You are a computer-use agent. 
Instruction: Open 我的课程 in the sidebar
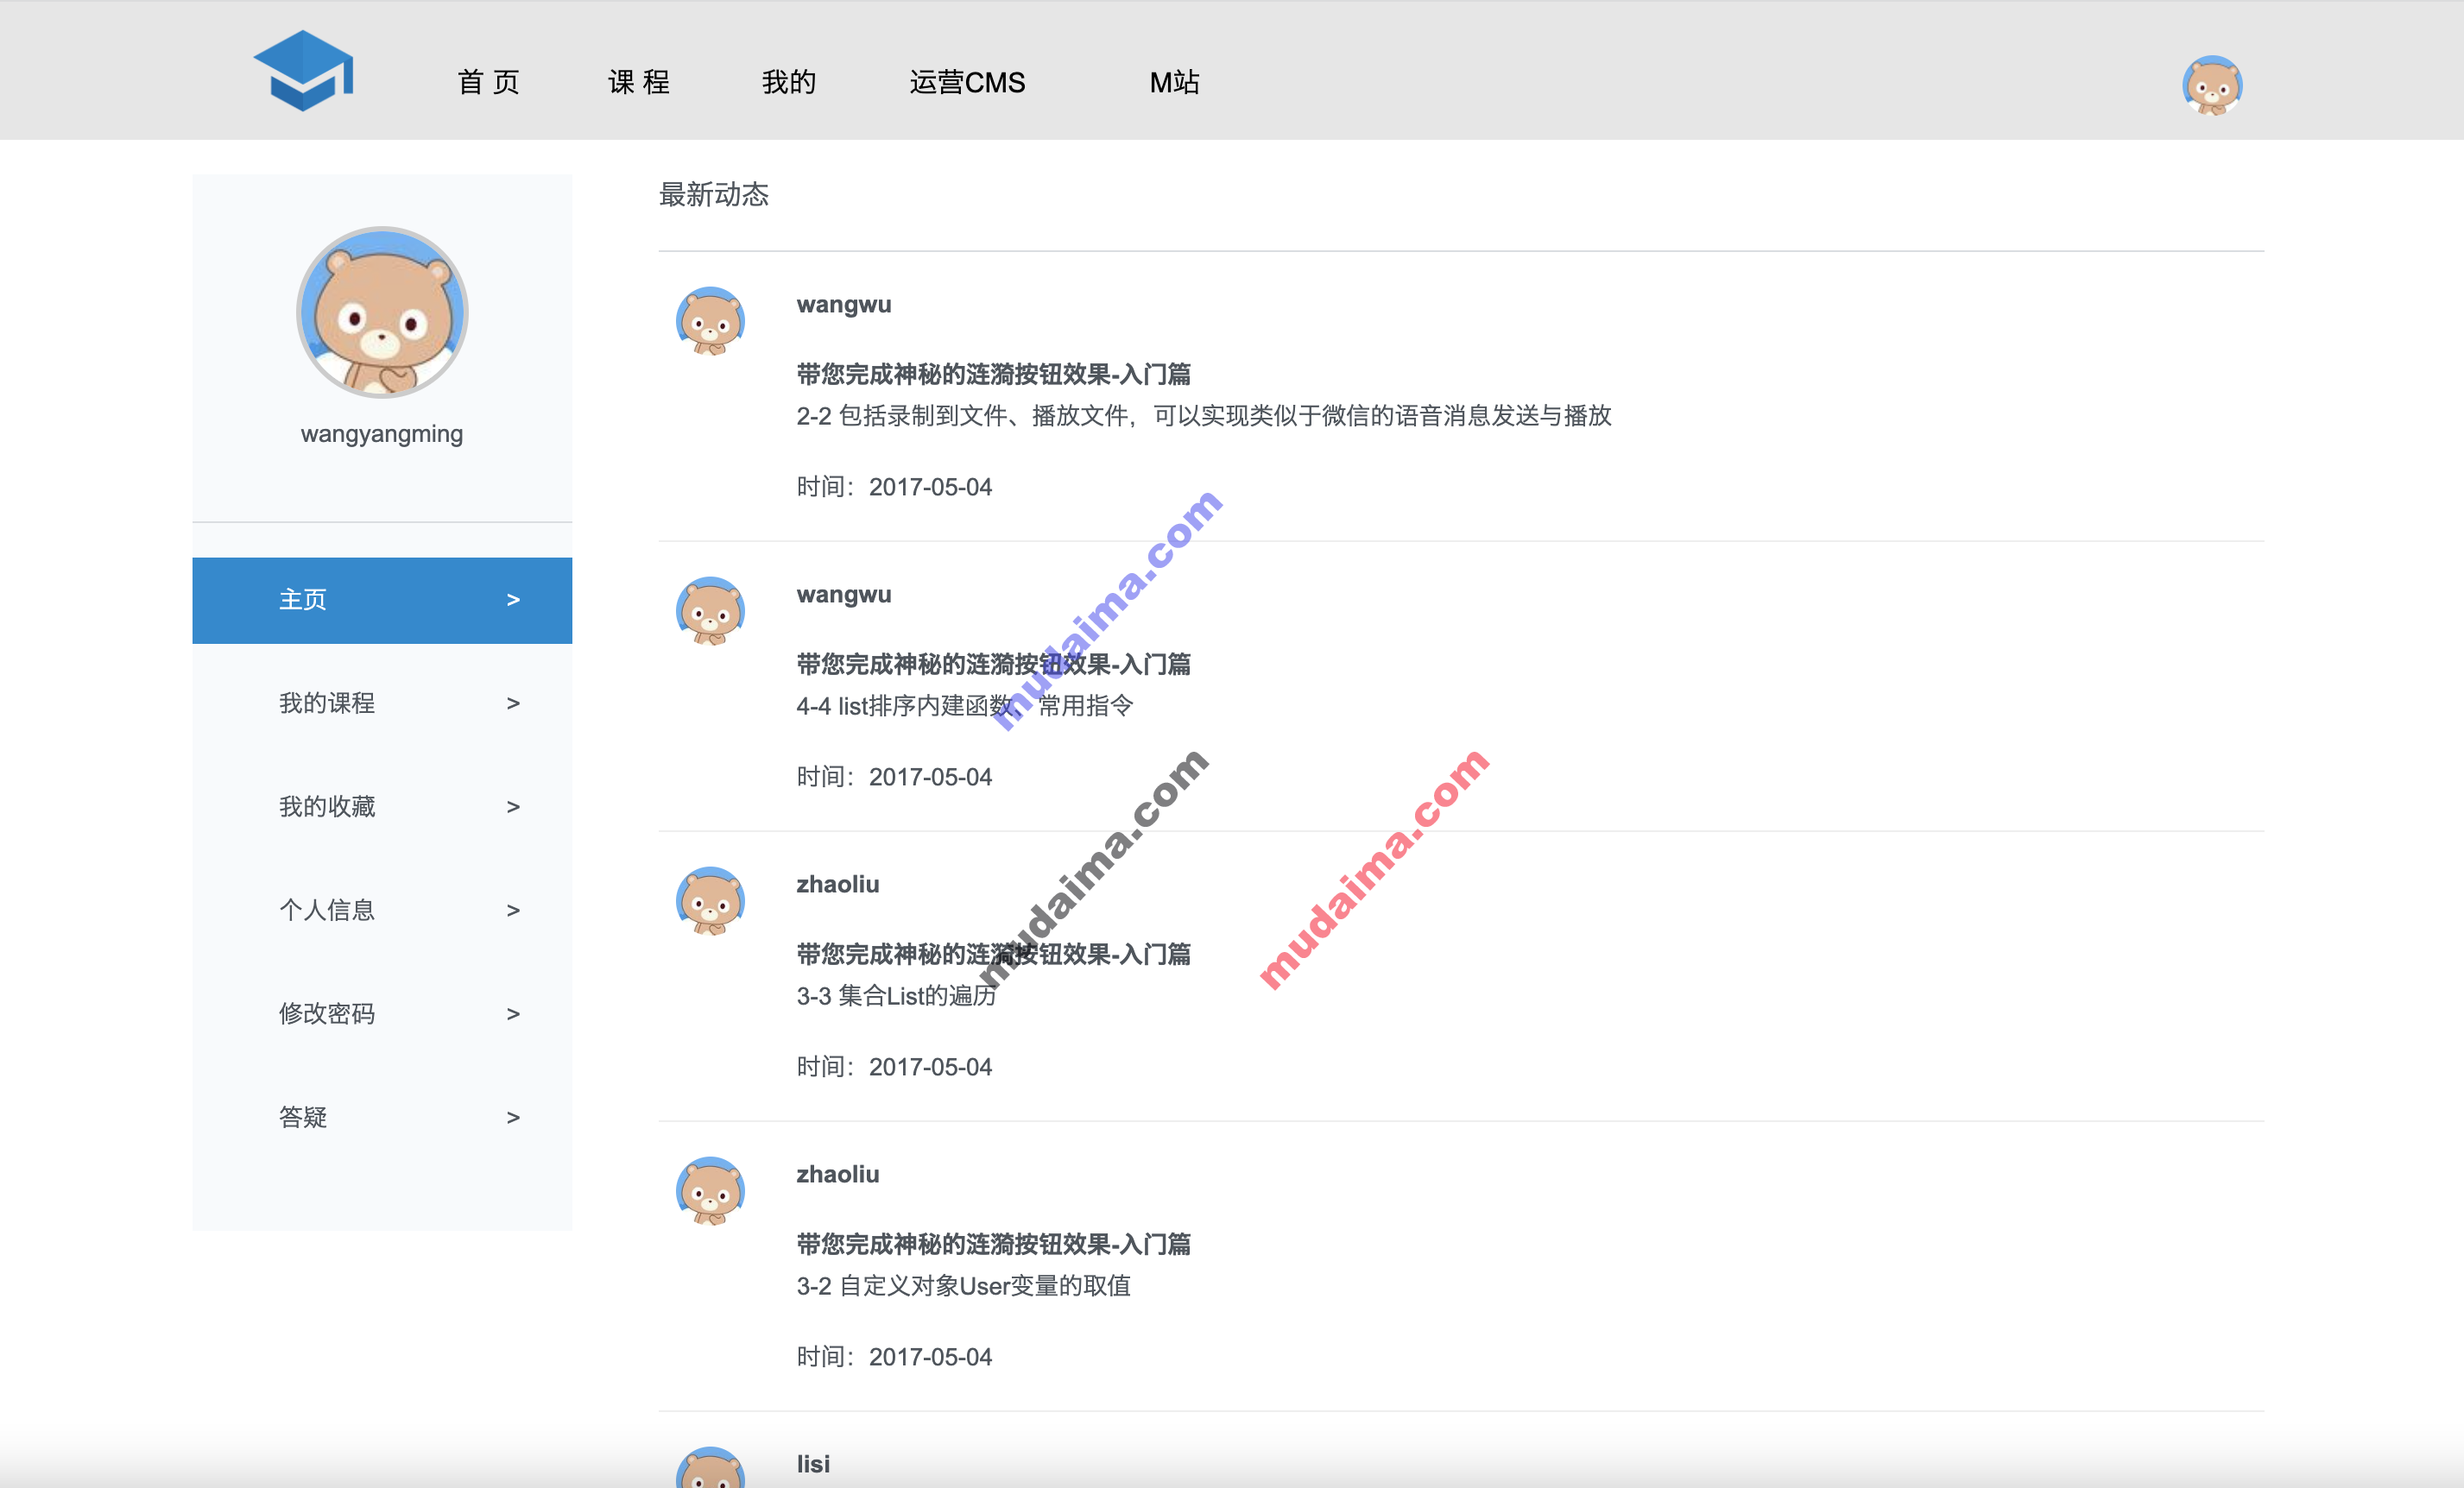pyautogui.click(x=382, y=703)
